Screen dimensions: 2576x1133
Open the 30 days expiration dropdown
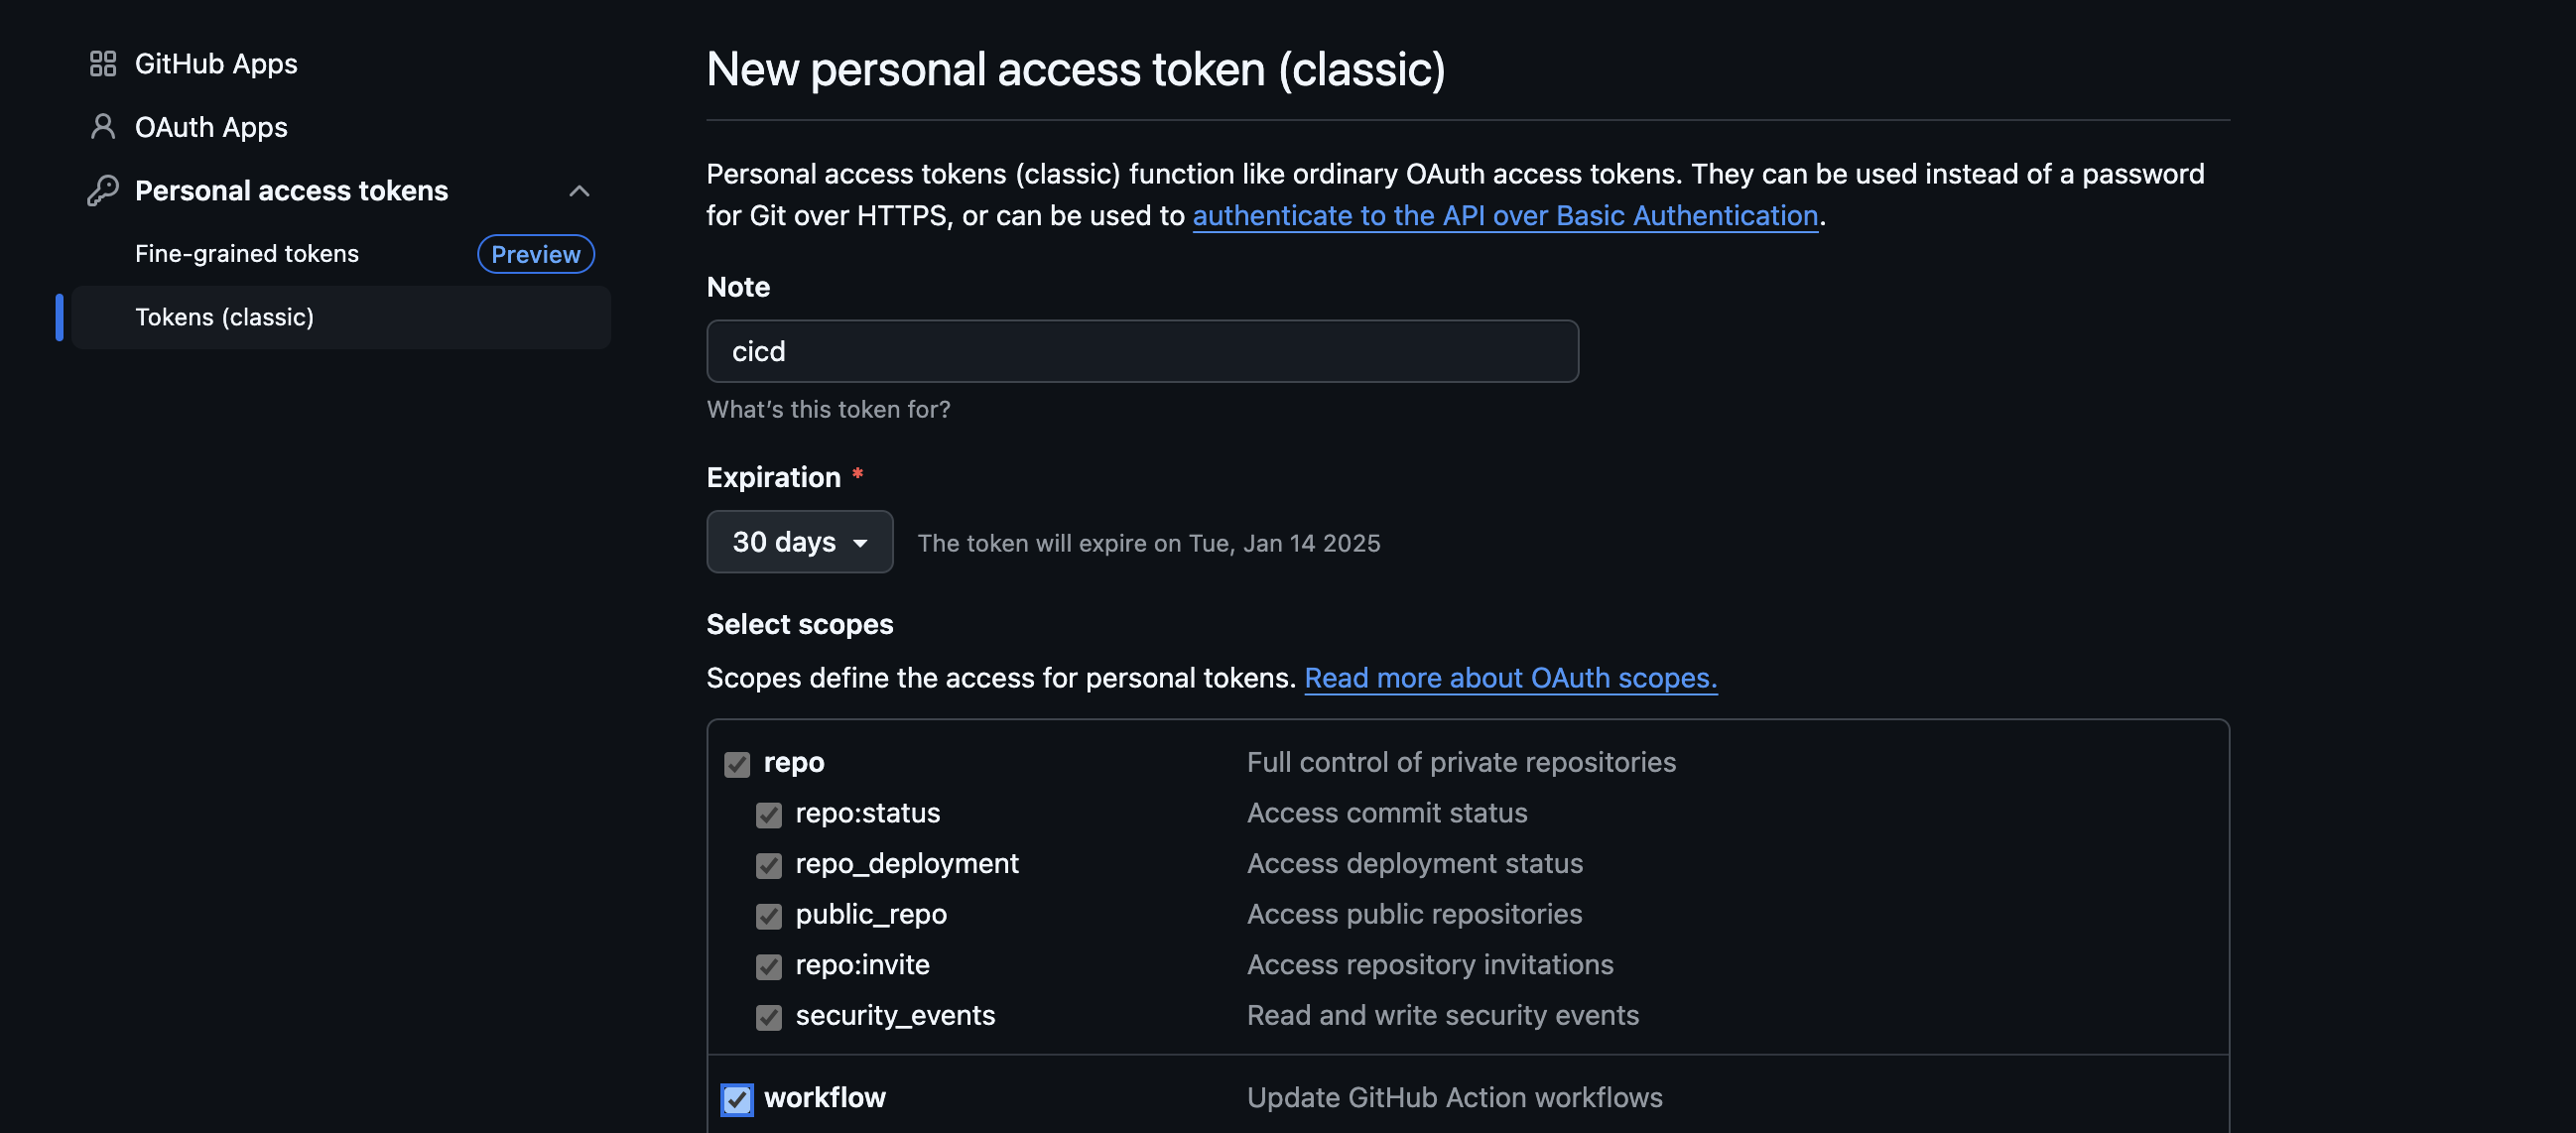(799, 542)
